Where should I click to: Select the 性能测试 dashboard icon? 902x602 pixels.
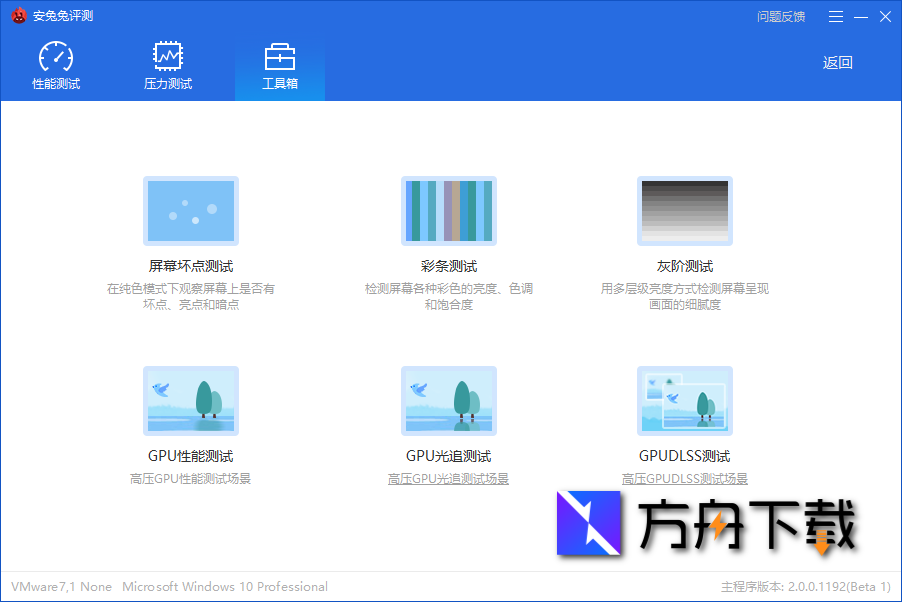click(56, 55)
